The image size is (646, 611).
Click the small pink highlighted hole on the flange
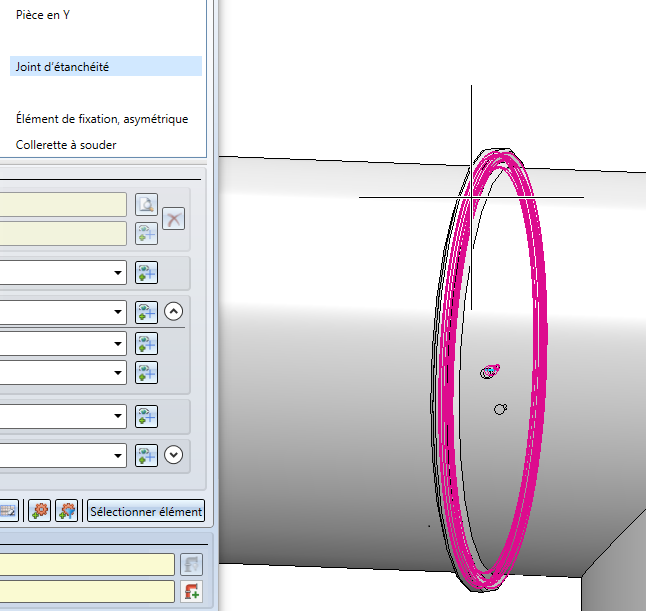coord(490,371)
